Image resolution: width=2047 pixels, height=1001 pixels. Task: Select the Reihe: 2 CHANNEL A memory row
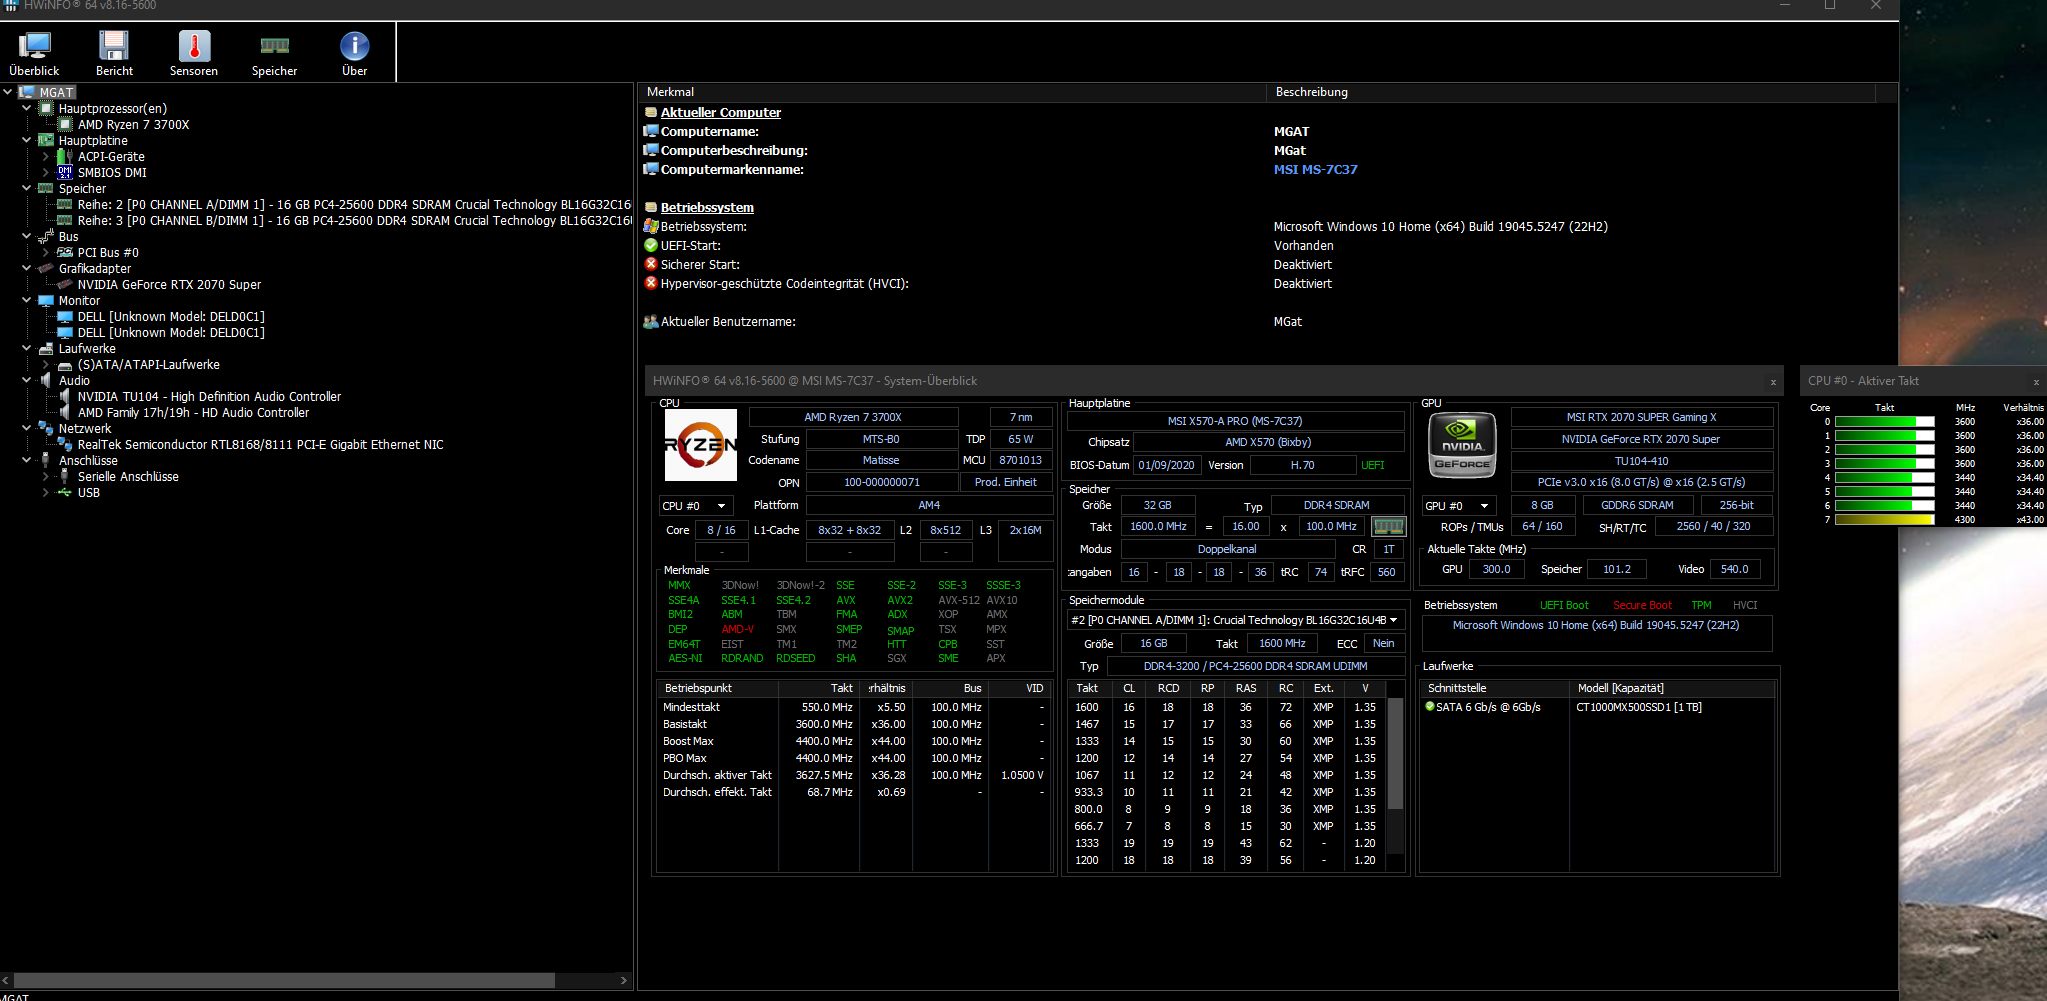(x=354, y=205)
